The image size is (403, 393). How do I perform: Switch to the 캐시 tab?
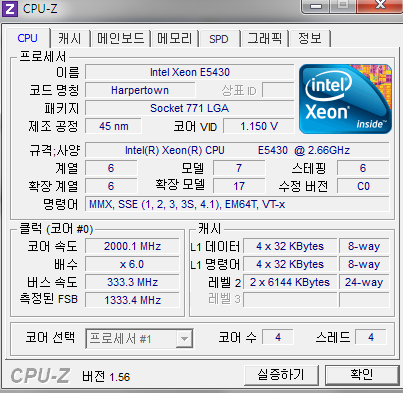(x=69, y=39)
